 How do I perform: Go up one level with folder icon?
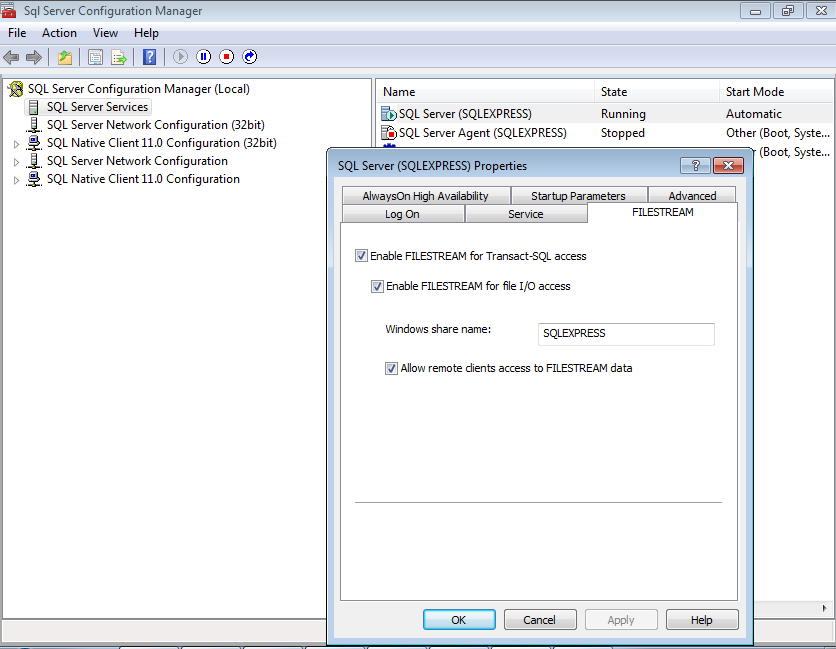point(65,57)
